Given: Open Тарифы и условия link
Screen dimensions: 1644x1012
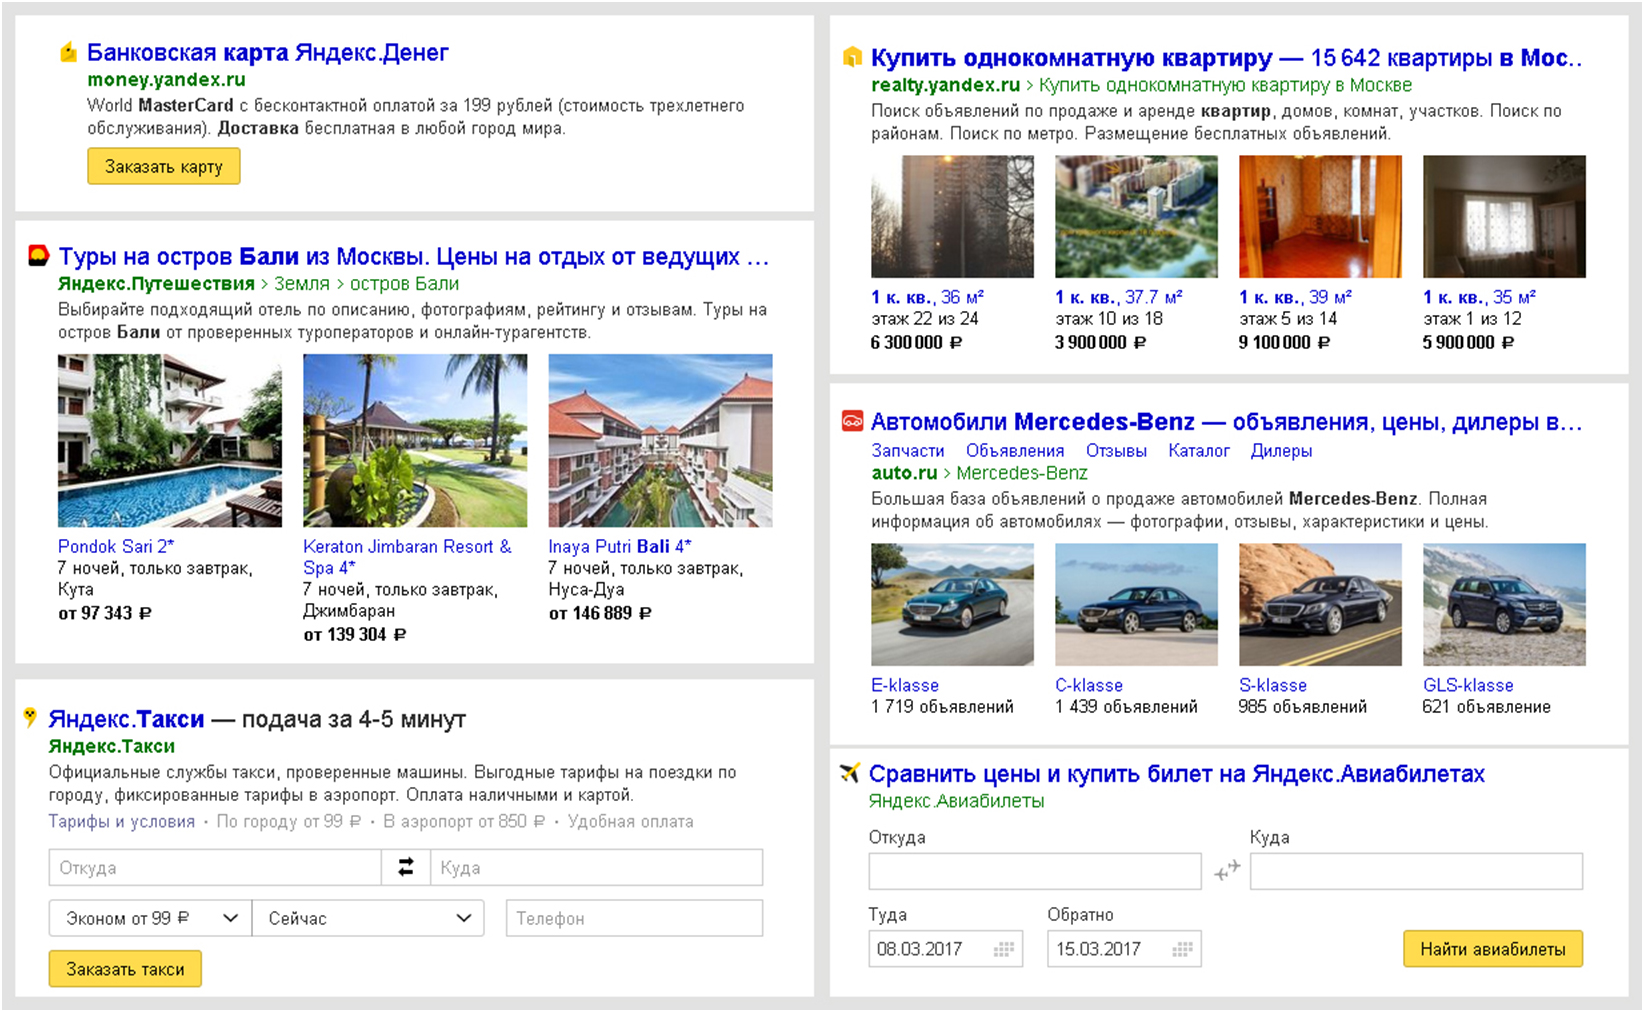Looking at the screenshot, I should [121, 821].
